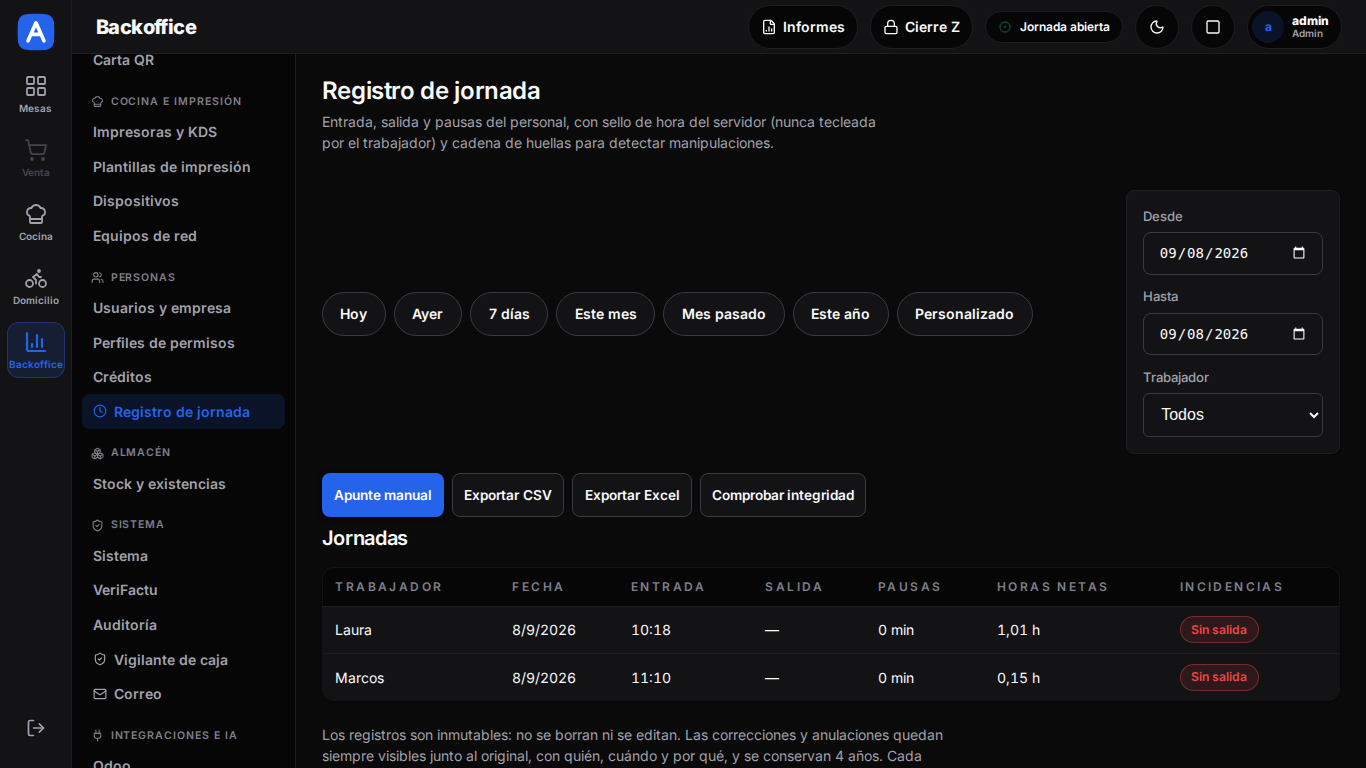Click the Sin salida badge for Laura
Viewport: 1366px width, 768px height.
point(1219,630)
